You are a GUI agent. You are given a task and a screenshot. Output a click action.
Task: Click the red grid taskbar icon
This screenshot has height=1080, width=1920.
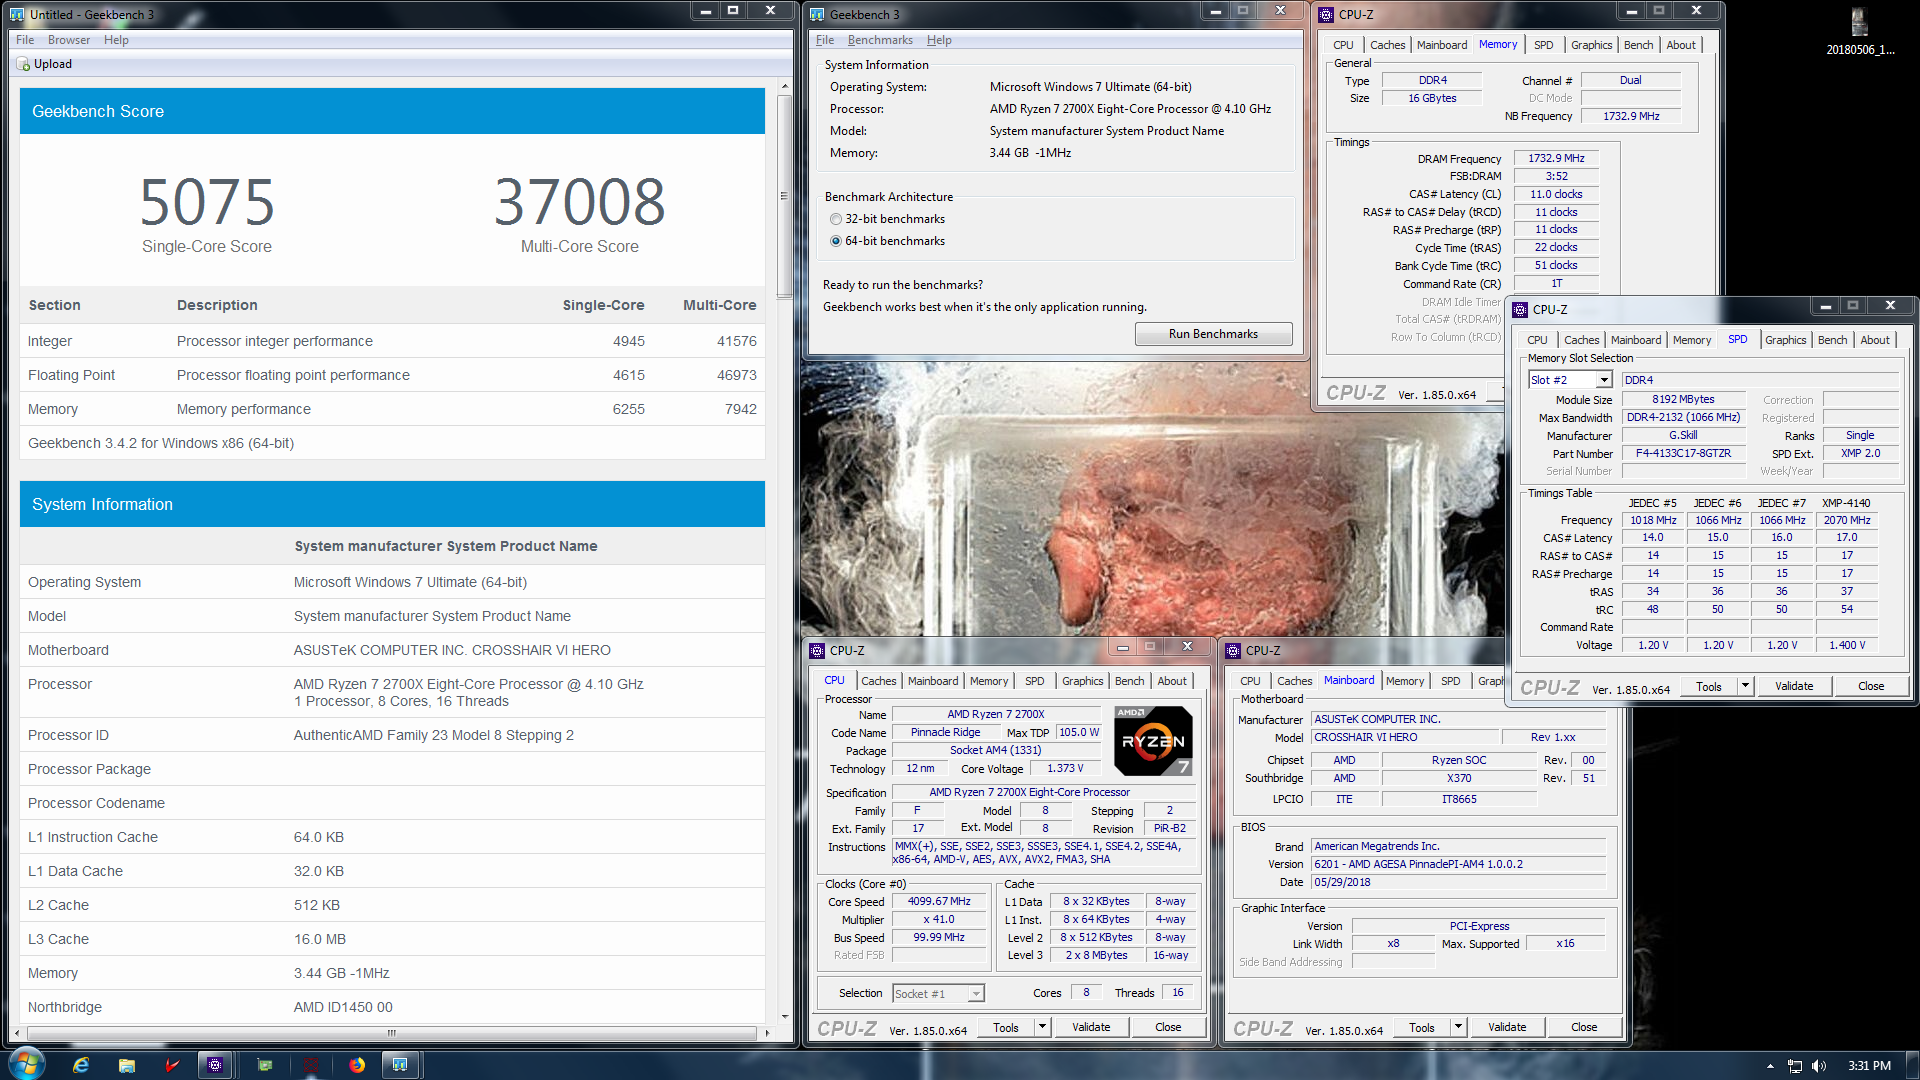pos(311,1065)
